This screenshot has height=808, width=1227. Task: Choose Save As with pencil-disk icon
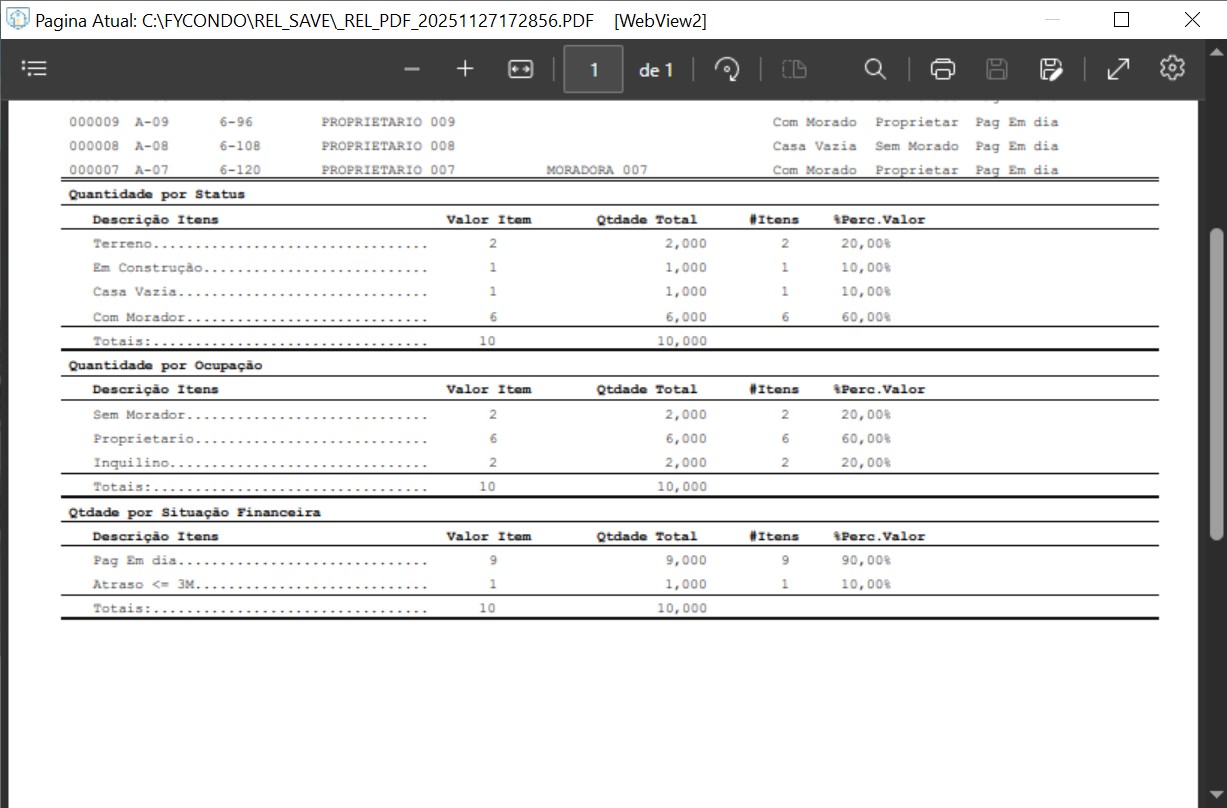tap(1050, 69)
